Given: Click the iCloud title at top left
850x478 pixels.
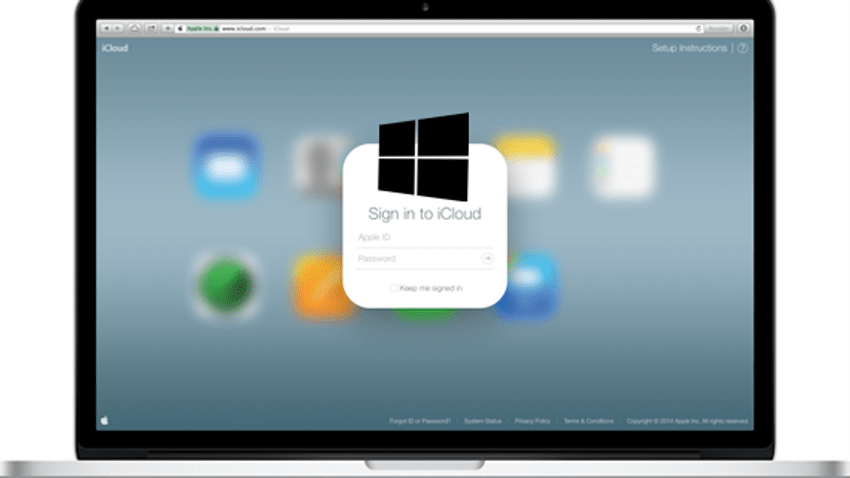Looking at the screenshot, I should point(115,48).
